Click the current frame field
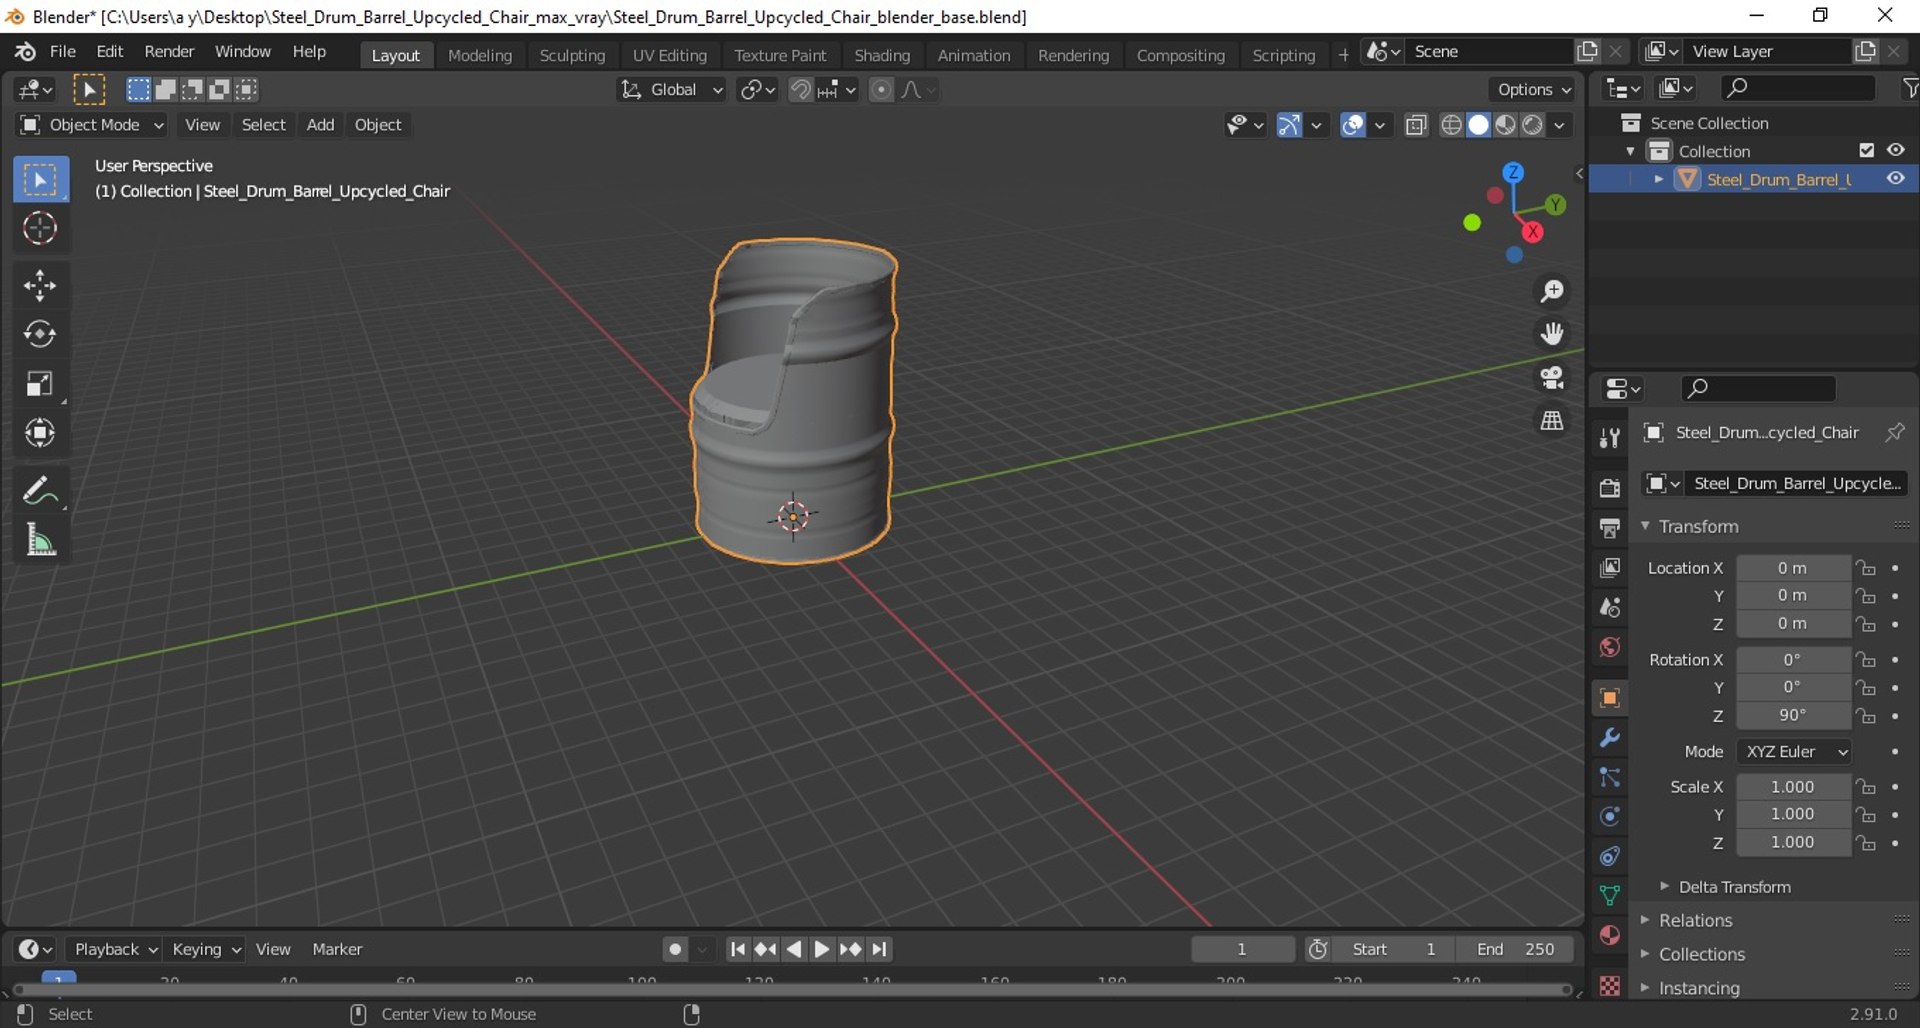1920x1028 pixels. [1242, 949]
